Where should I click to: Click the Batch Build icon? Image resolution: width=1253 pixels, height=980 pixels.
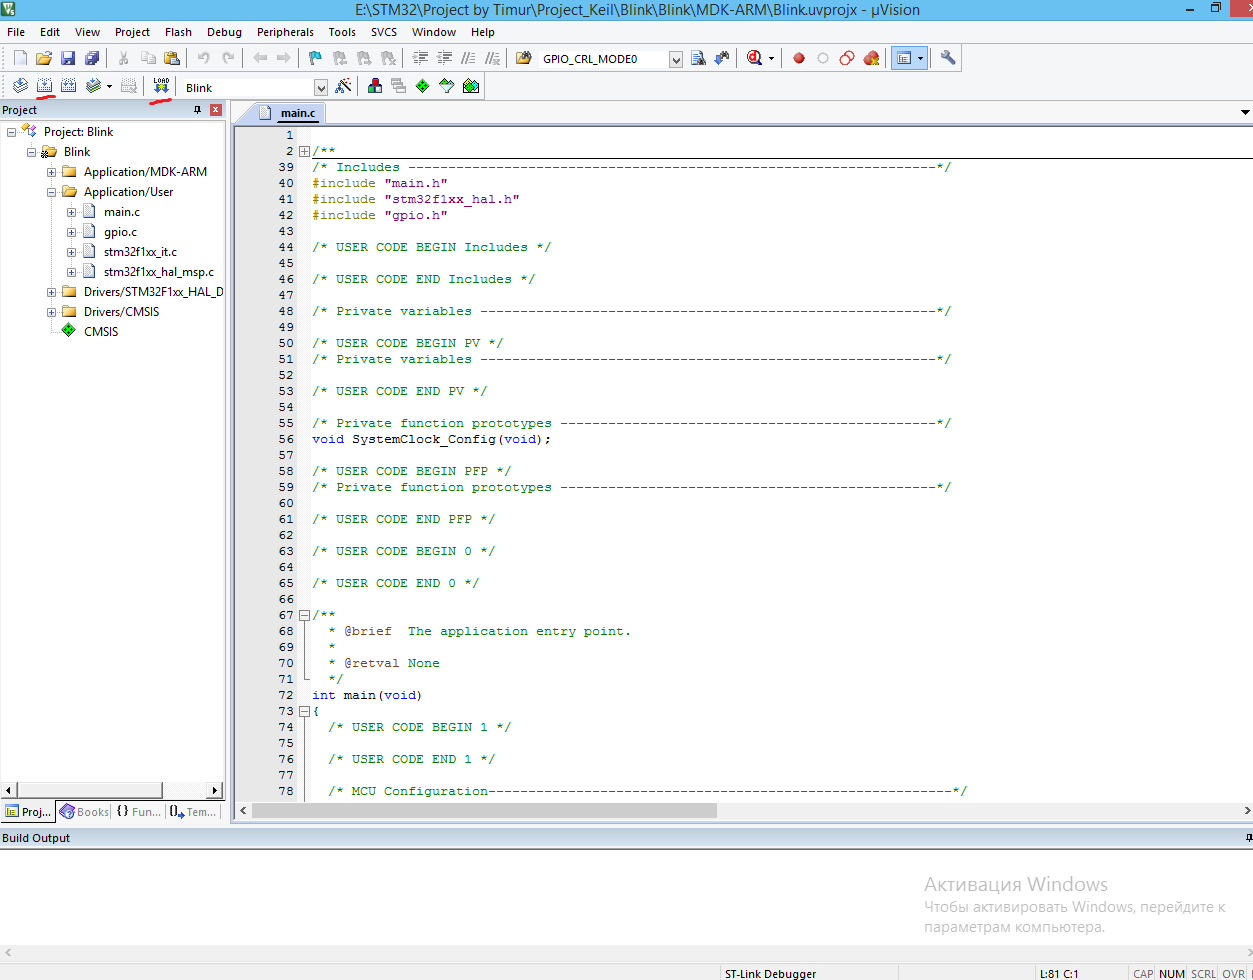point(93,86)
